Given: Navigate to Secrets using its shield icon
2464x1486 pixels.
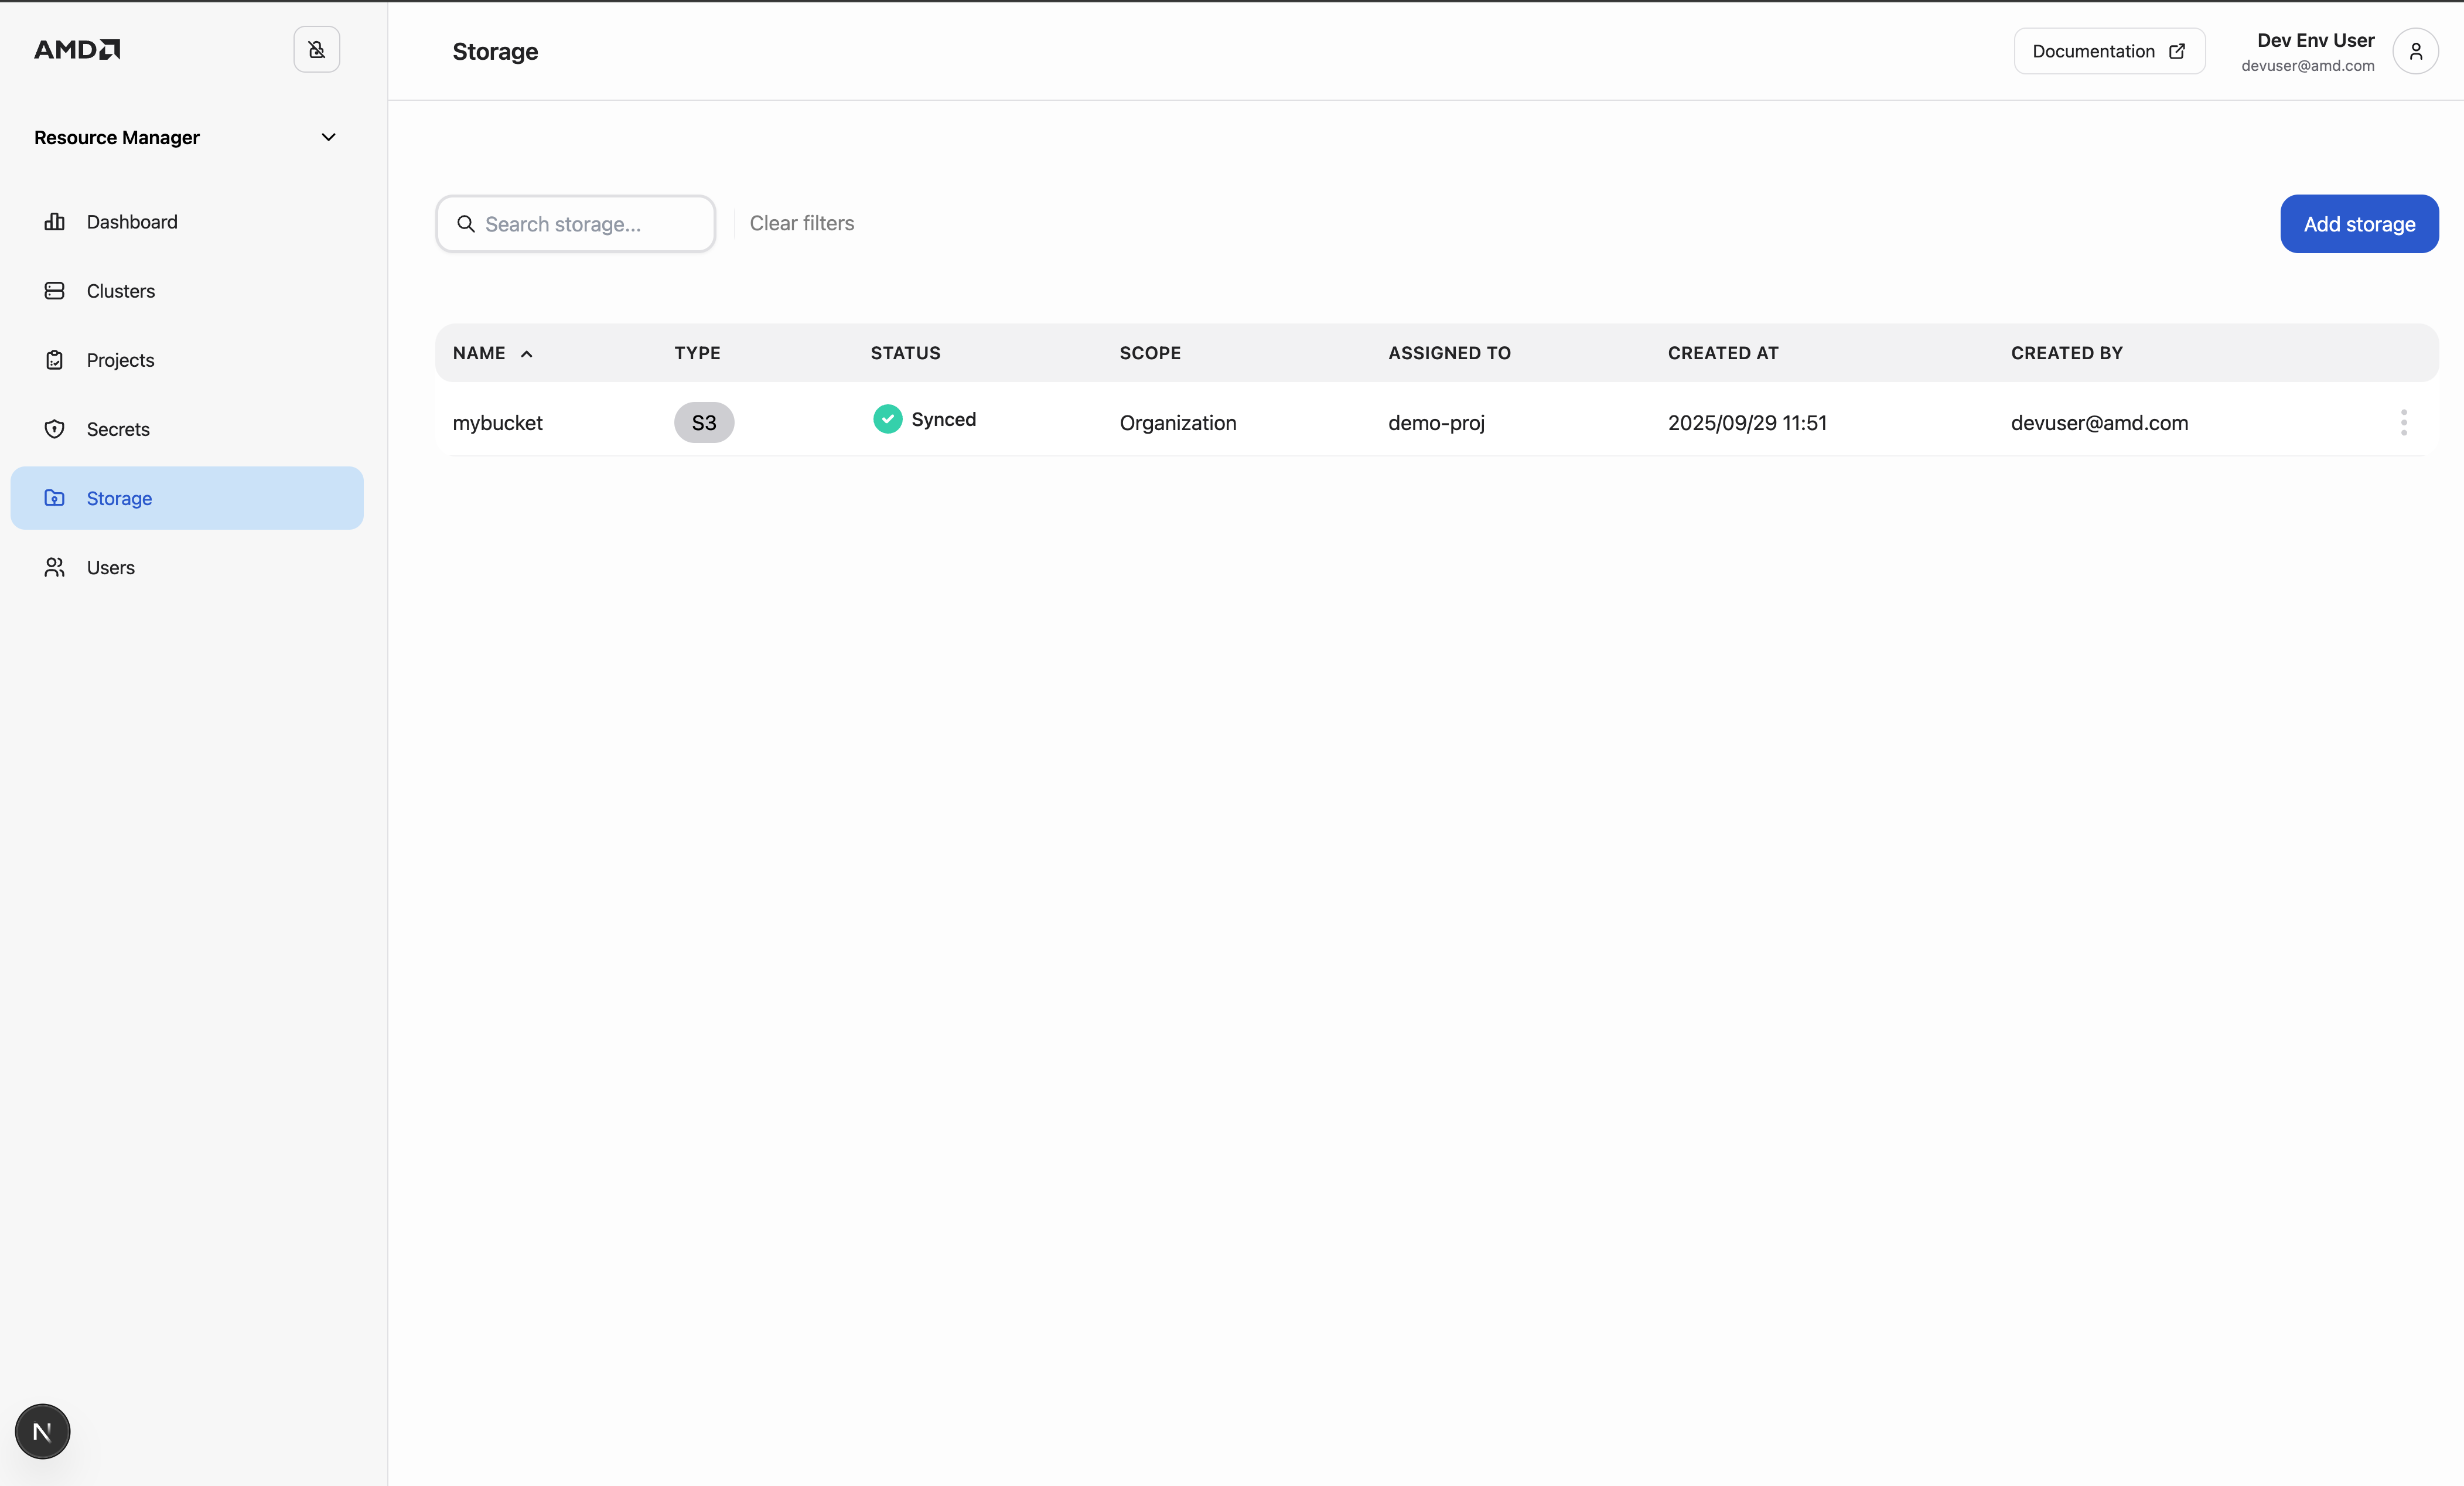Looking at the screenshot, I should pos(55,429).
